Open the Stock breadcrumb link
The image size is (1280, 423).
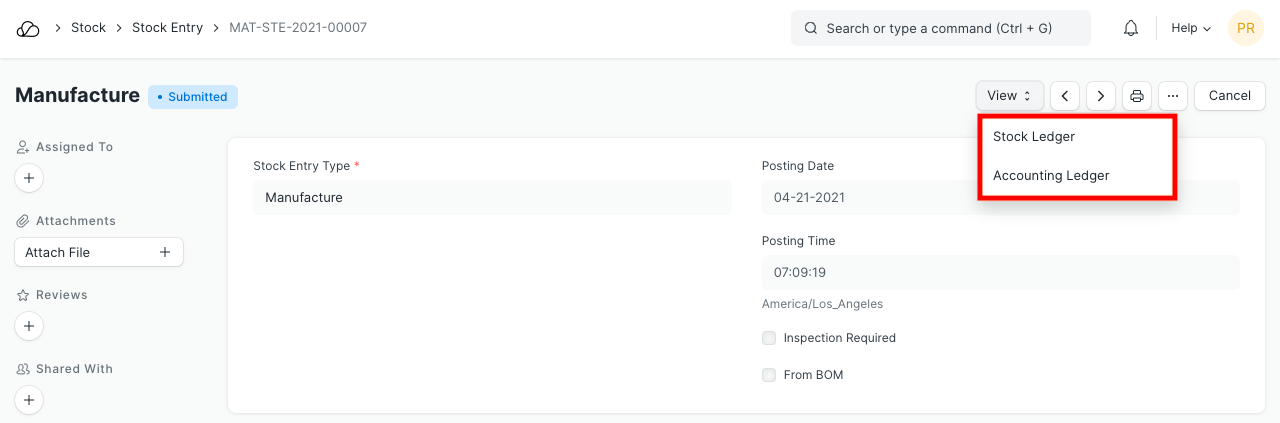(x=88, y=28)
